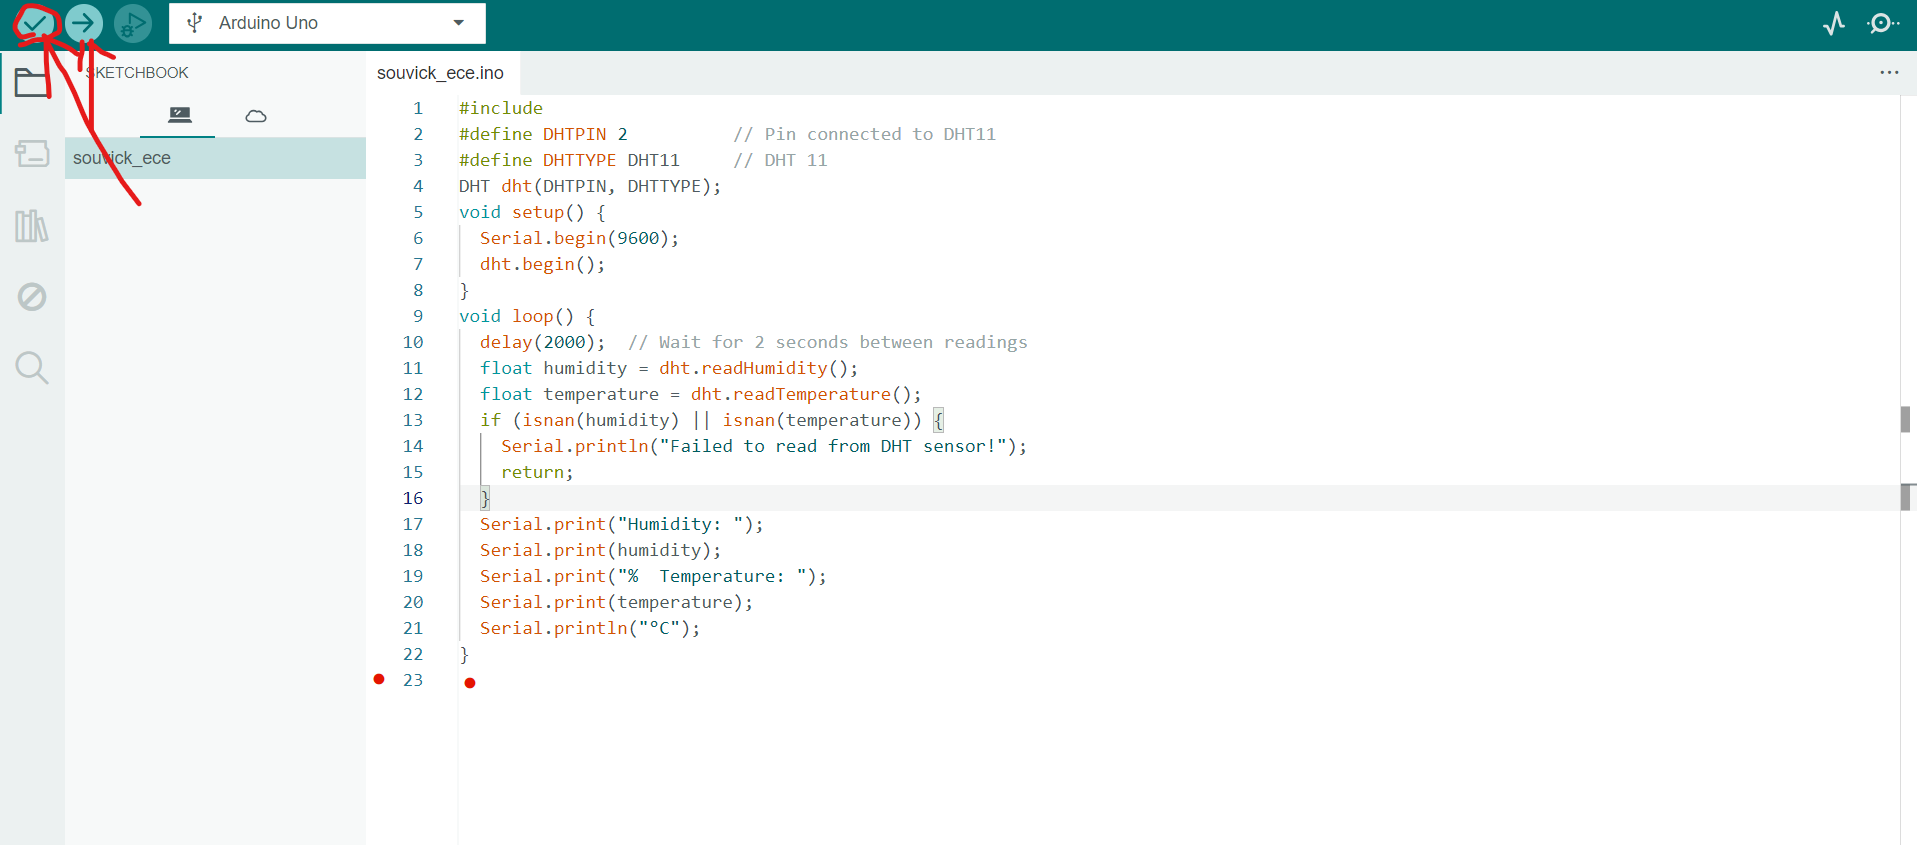1917x845 pixels.
Task: Open the Serial Plotter
Action: click(1834, 23)
